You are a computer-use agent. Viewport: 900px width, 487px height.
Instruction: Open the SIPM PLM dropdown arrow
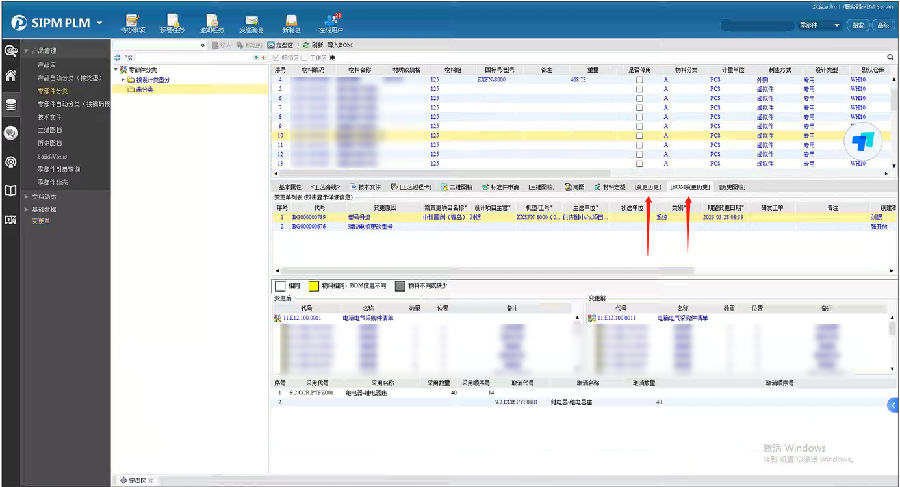(x=99, y=23)
